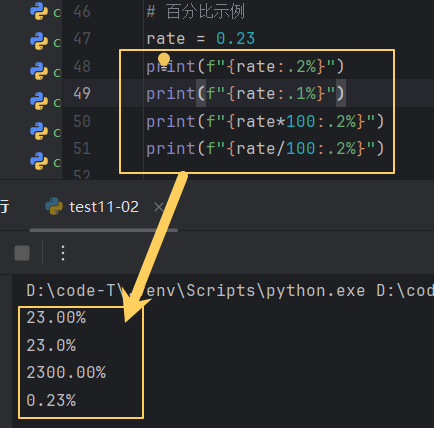Image resolution: width=434 pixels, height=428 pixels.
Task: Click print statement with rate:.1%
Action: [245, 93]
